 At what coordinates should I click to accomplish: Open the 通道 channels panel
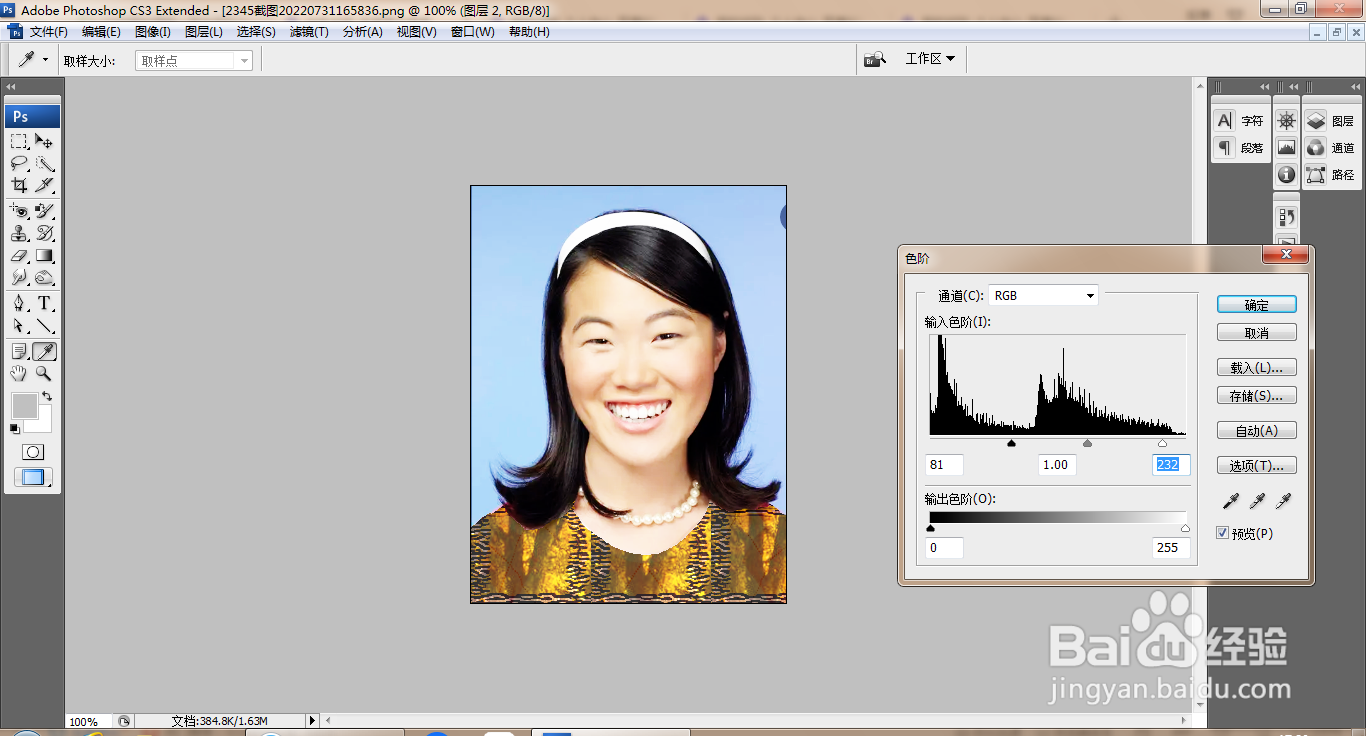(1331, 147)
